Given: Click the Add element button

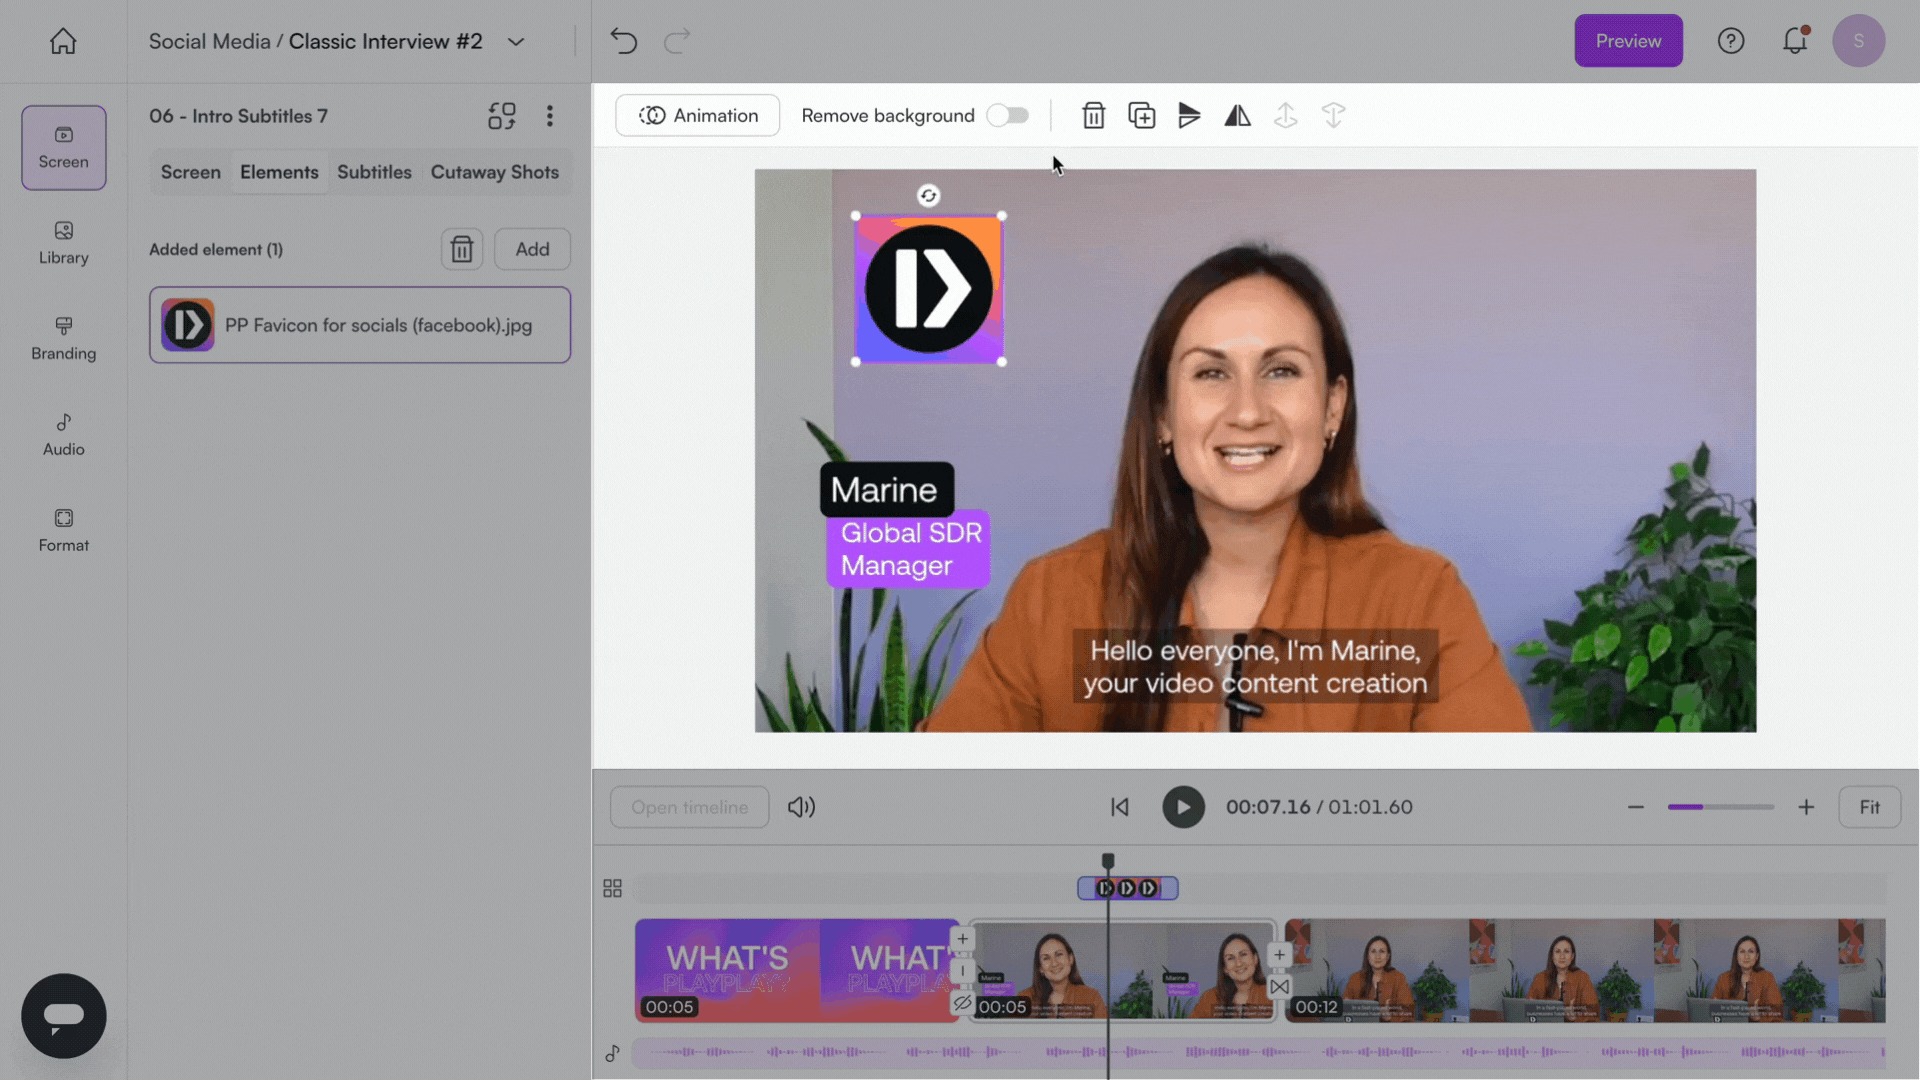Looking at the screenshot, I should coord(532,249).
